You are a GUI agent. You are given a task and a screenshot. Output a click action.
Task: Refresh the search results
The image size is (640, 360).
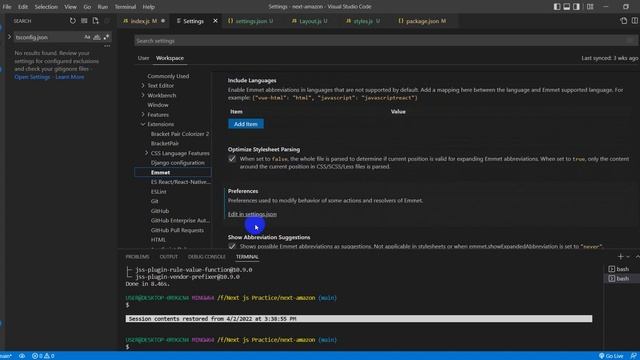(73, 21)
